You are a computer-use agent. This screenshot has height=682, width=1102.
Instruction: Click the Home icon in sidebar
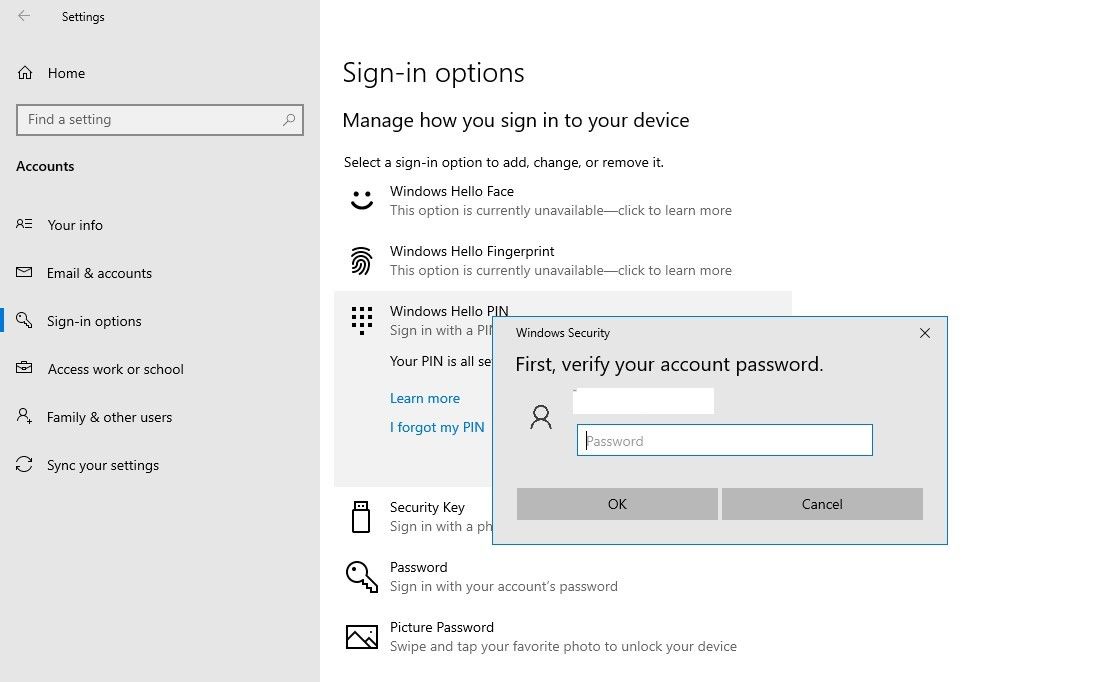25,73
